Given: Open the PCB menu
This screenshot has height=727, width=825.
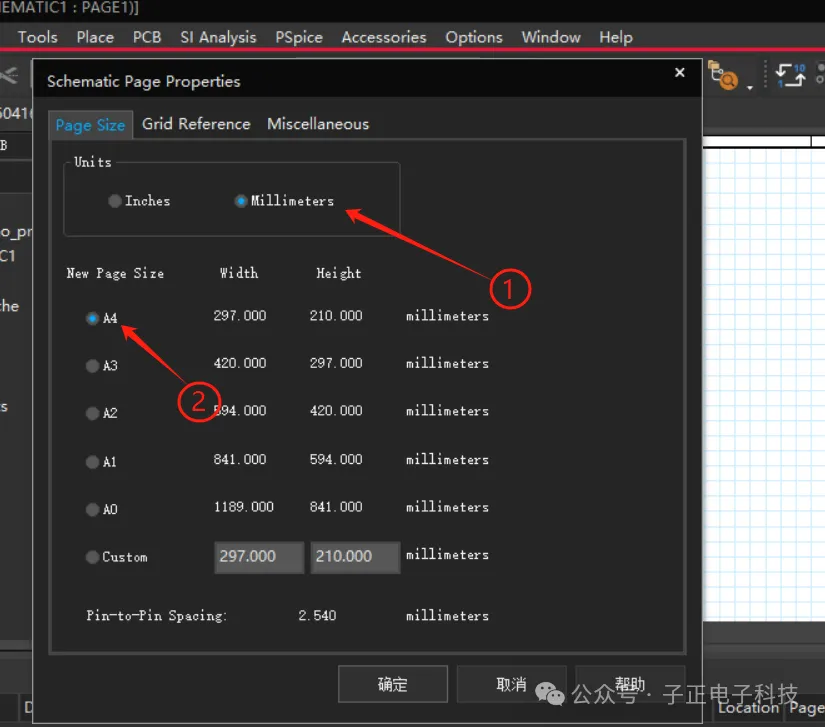Looking at the screenshot, I should click(147, 37).
